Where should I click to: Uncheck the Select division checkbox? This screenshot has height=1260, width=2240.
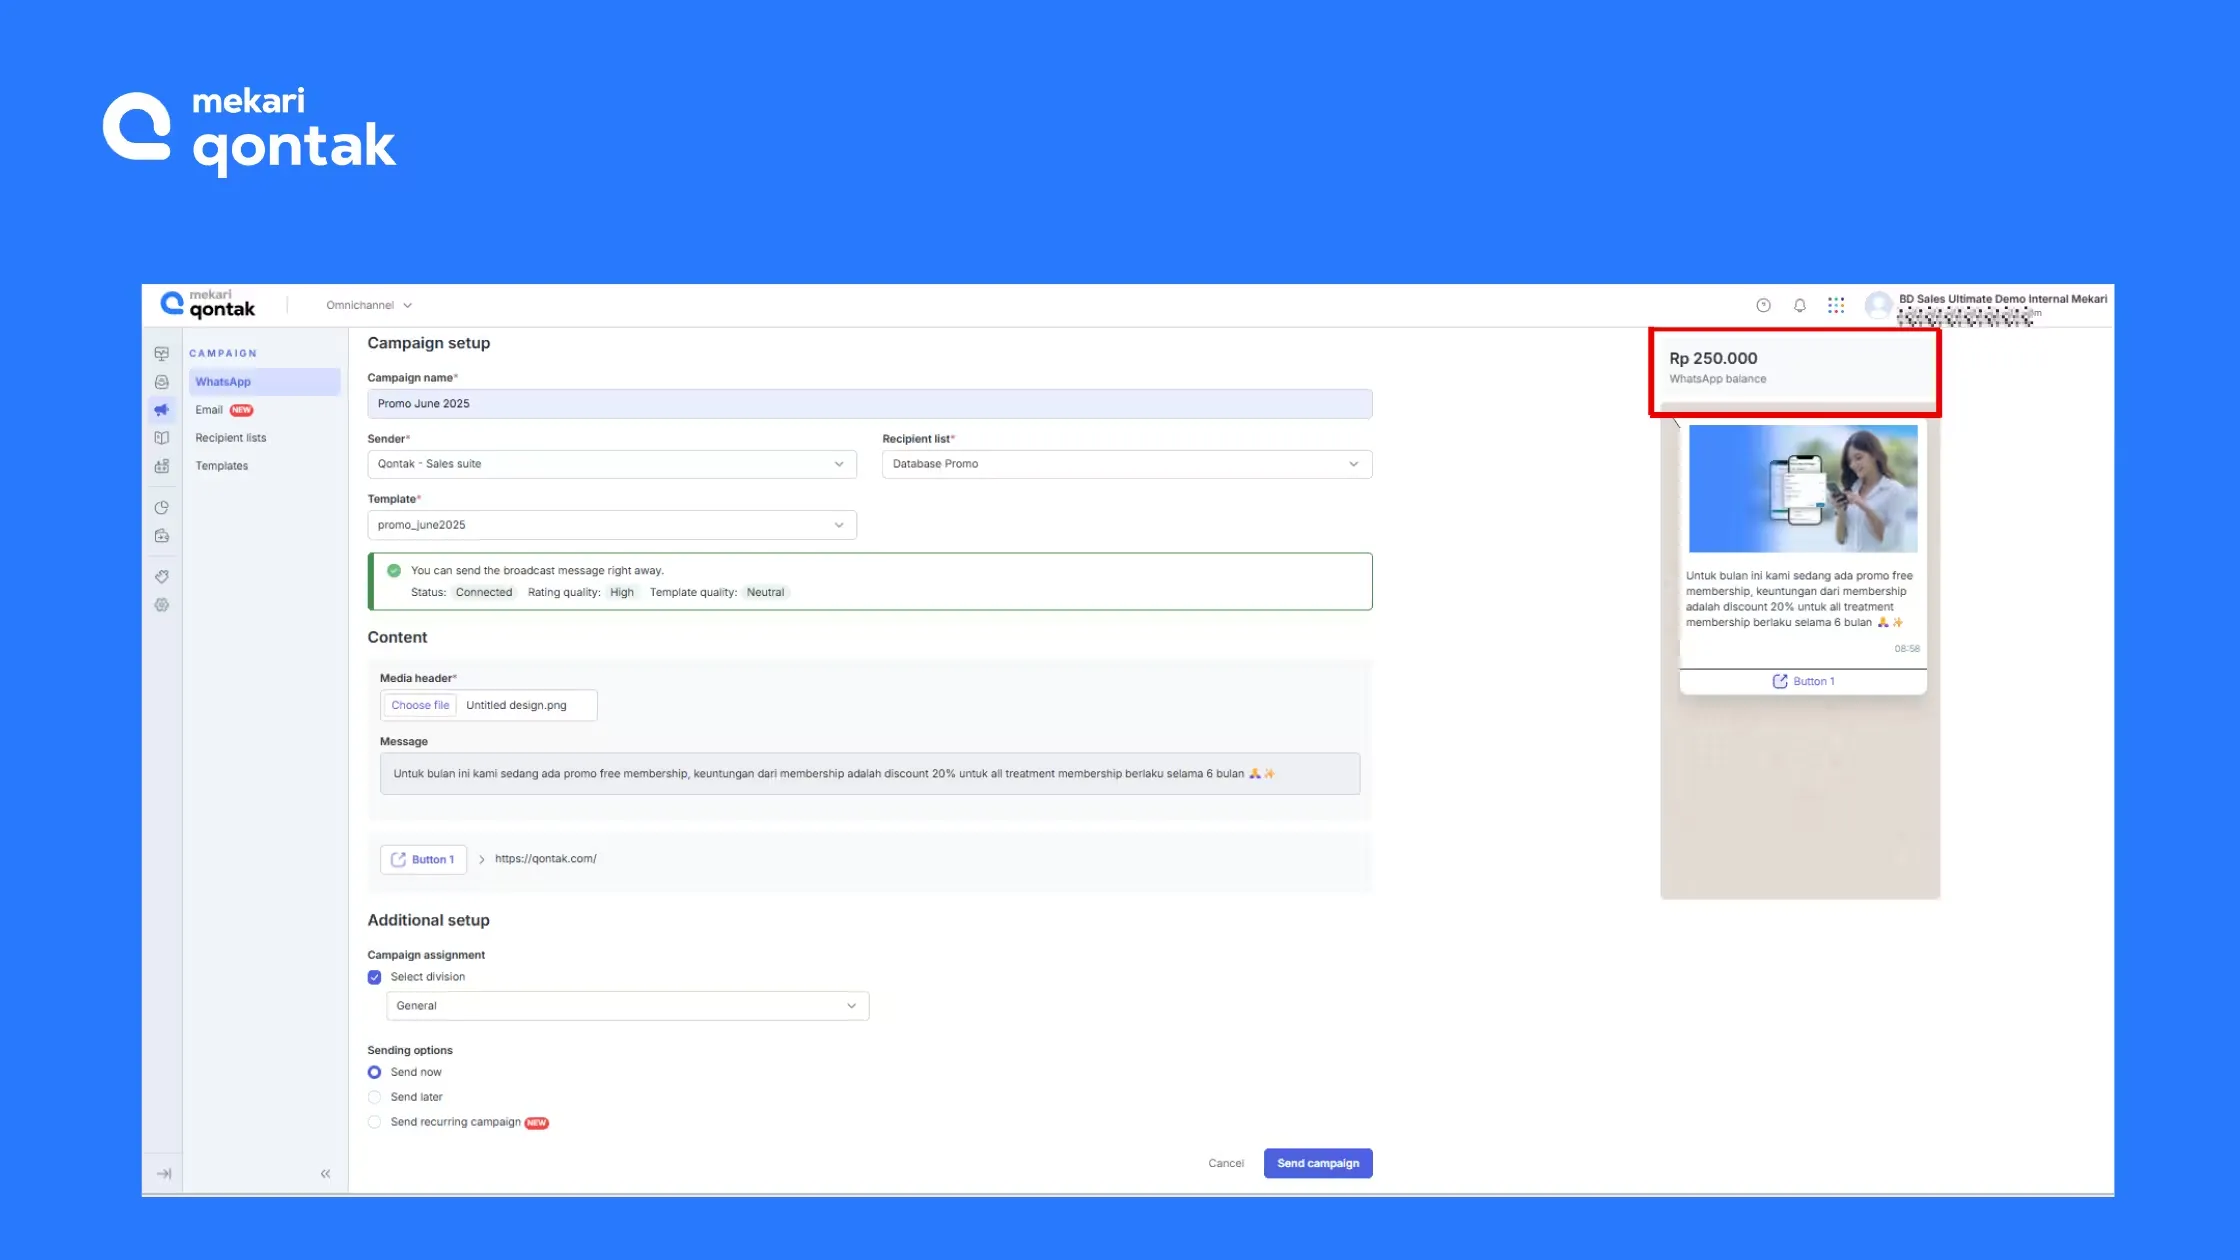coord(374,977)
